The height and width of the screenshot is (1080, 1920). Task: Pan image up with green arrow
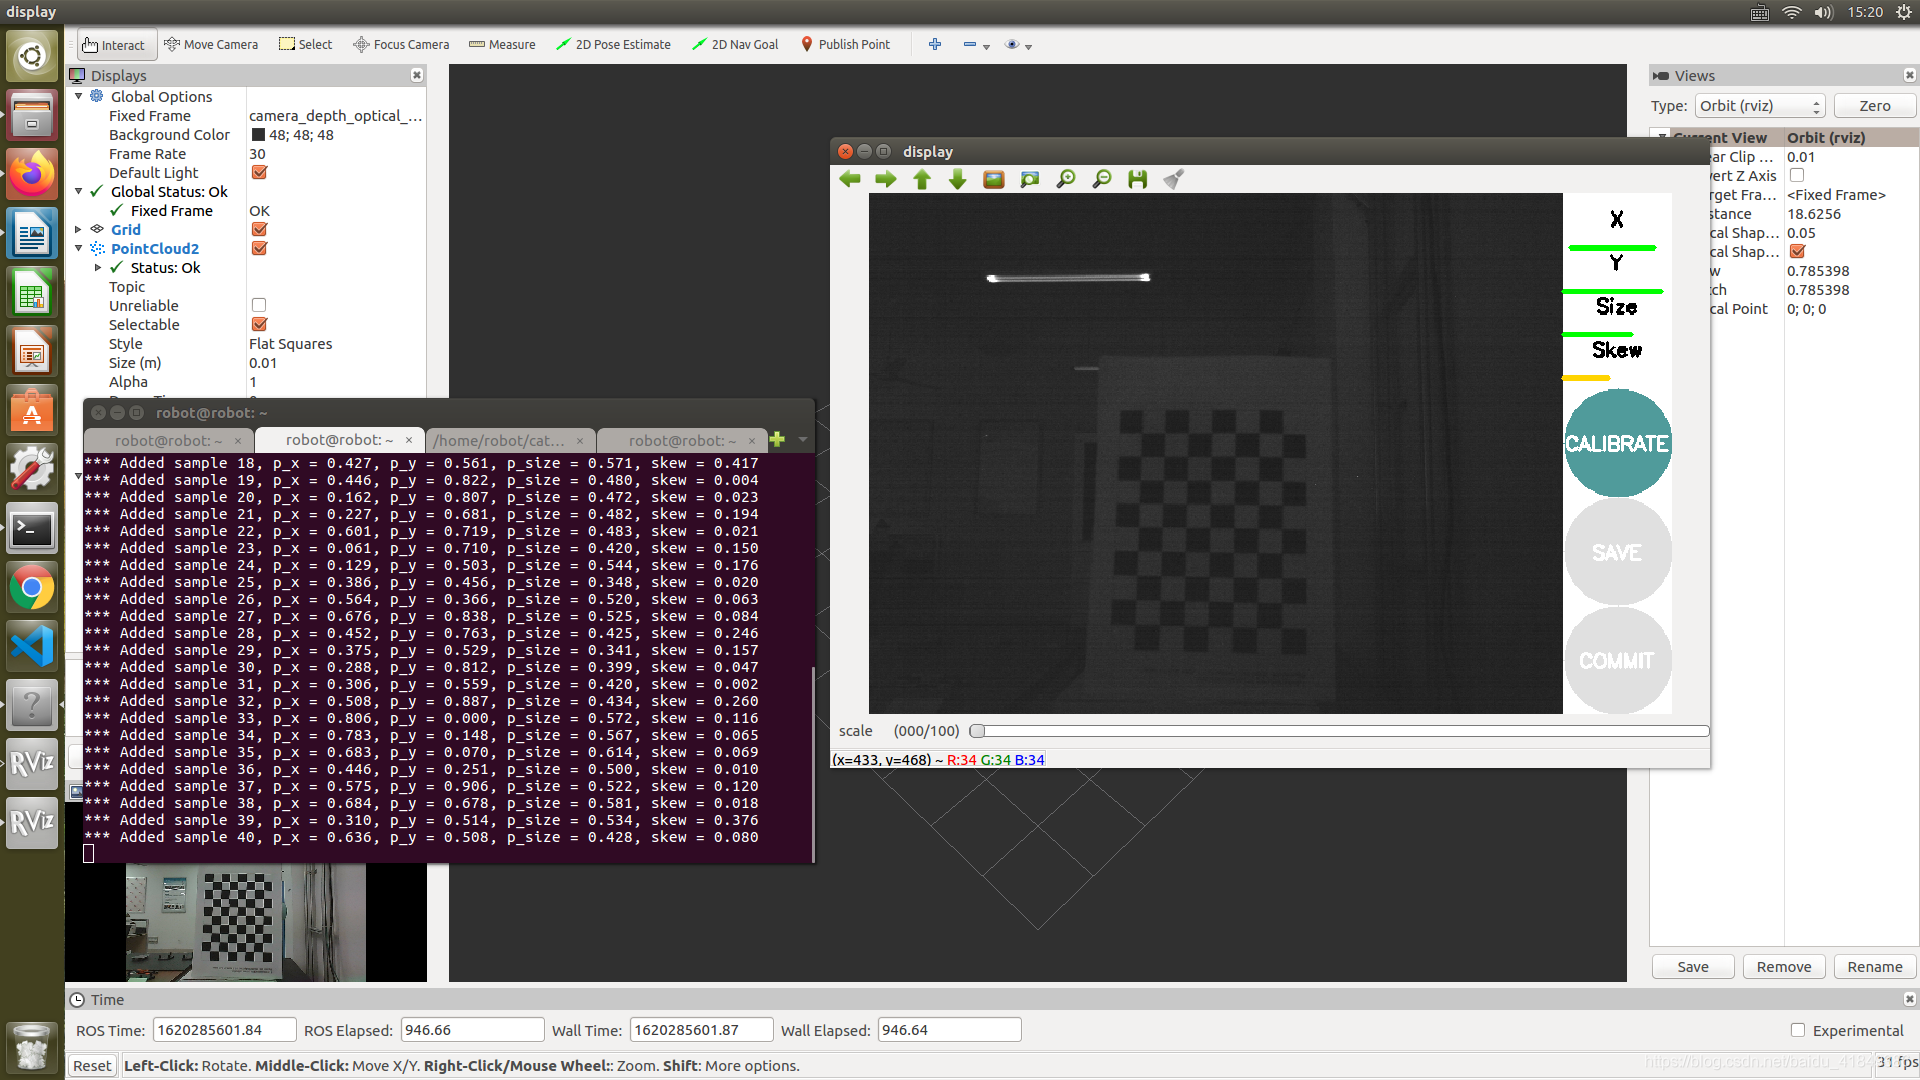point(922,179)
